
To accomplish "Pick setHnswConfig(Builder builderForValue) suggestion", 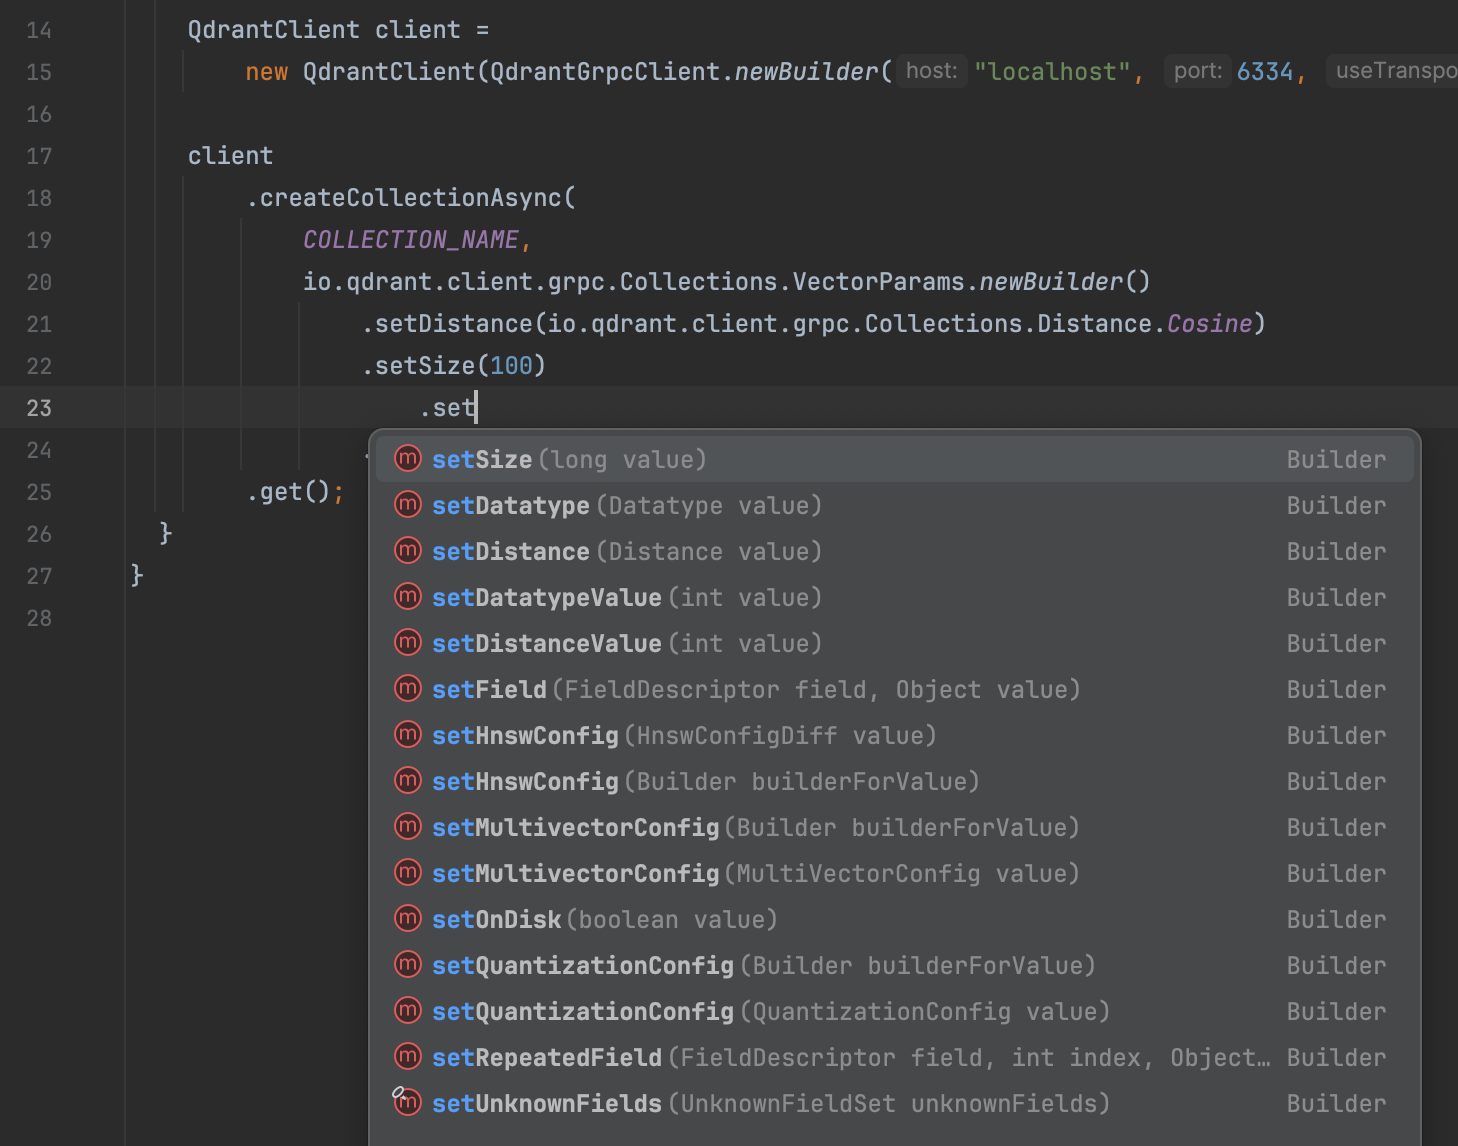I will pyautogui.click(x=705, y=782).
